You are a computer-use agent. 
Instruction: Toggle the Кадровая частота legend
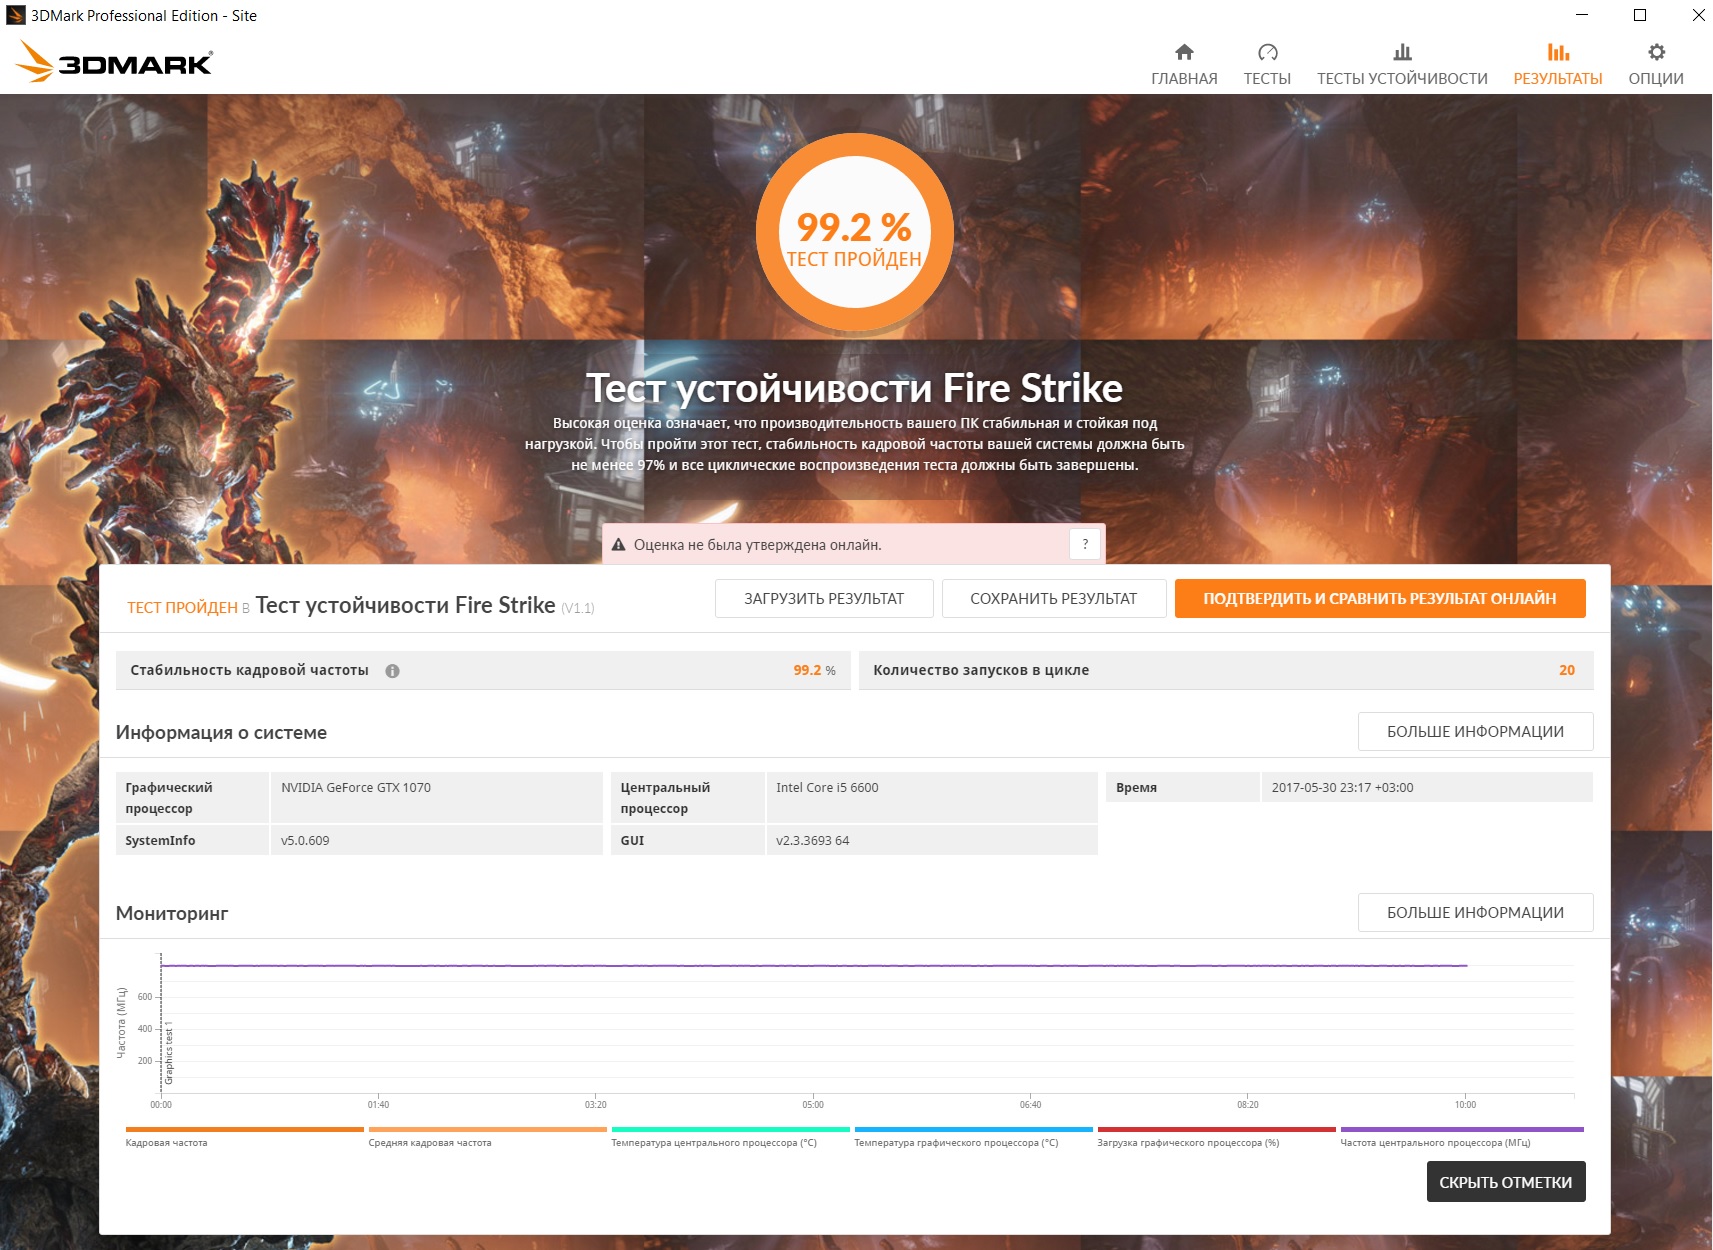244,1137
